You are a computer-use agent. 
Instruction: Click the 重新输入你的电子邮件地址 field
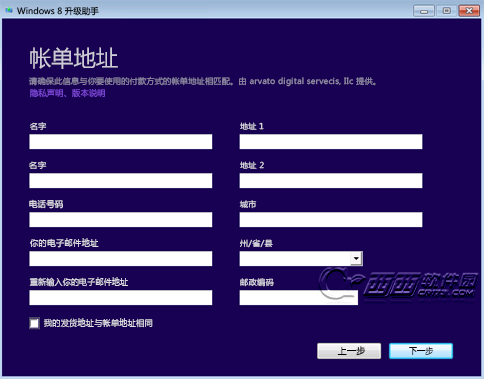coord(121,298)
